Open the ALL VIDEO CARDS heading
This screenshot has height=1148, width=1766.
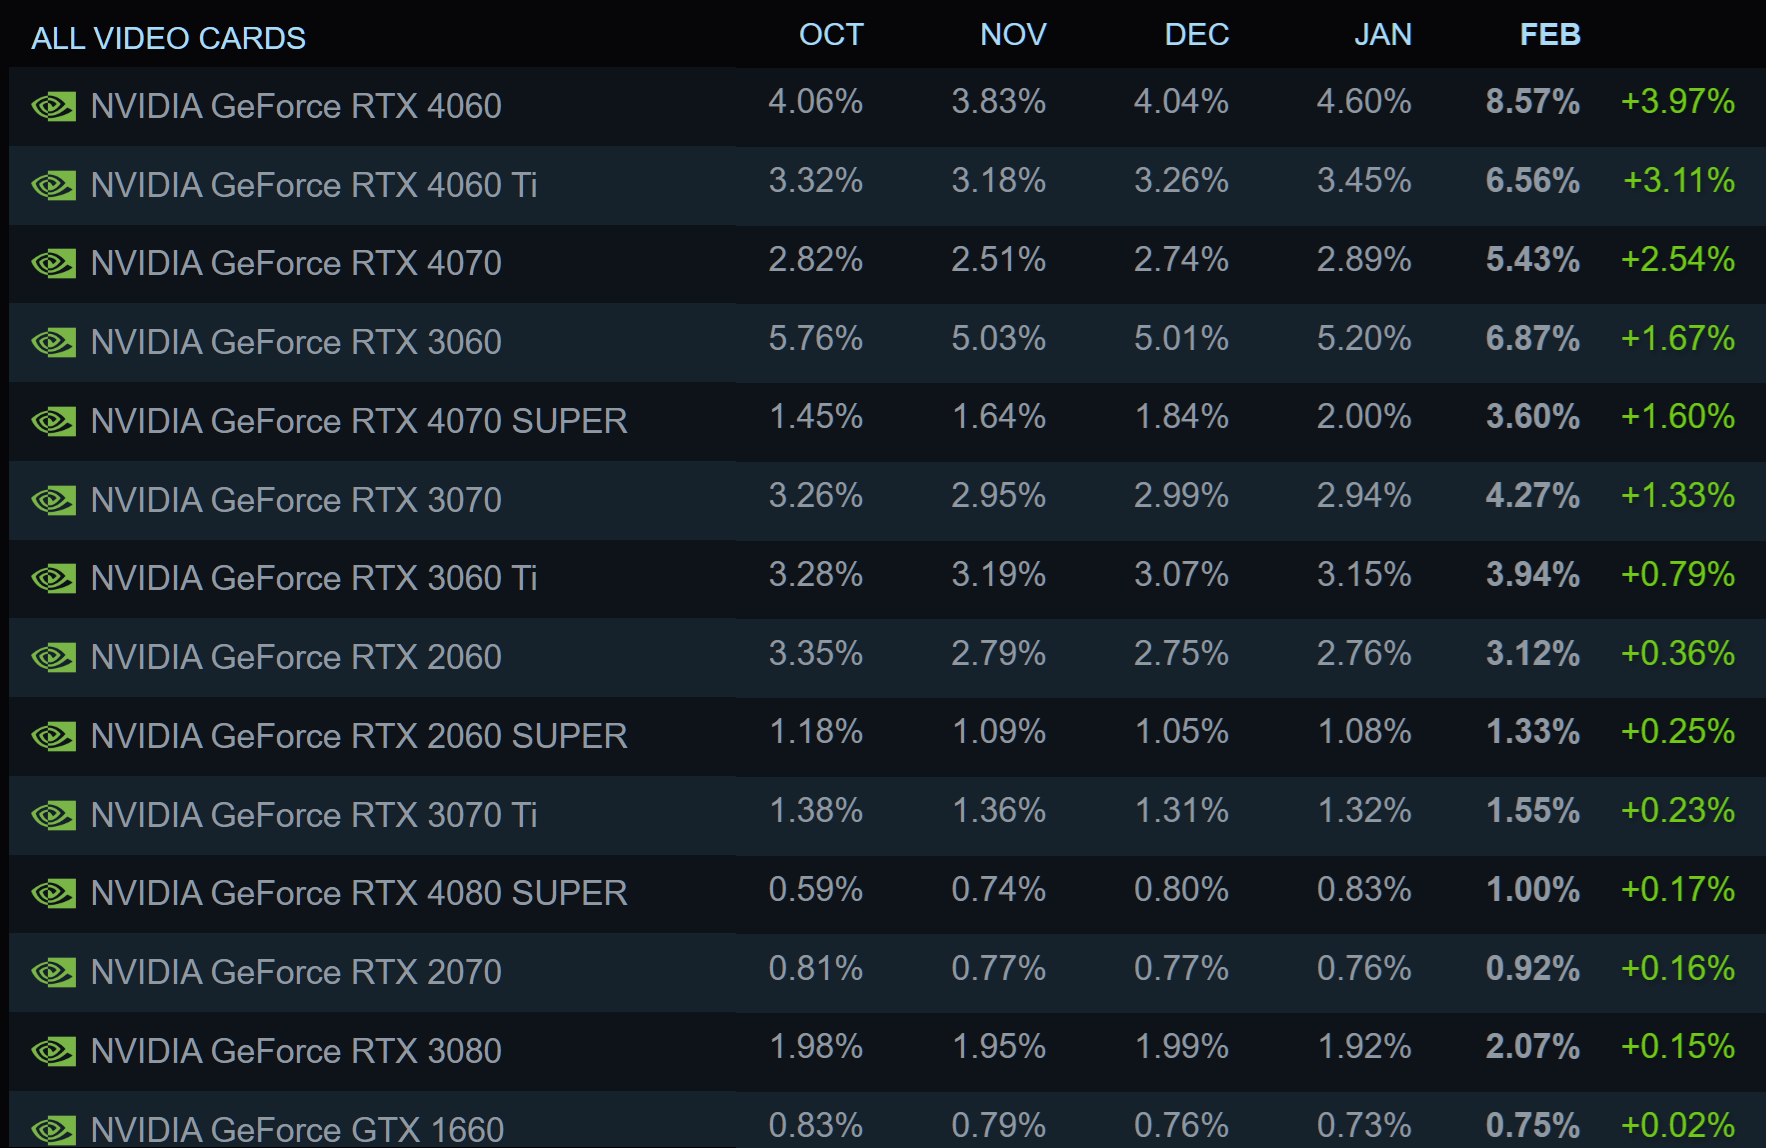coord(168,38)
